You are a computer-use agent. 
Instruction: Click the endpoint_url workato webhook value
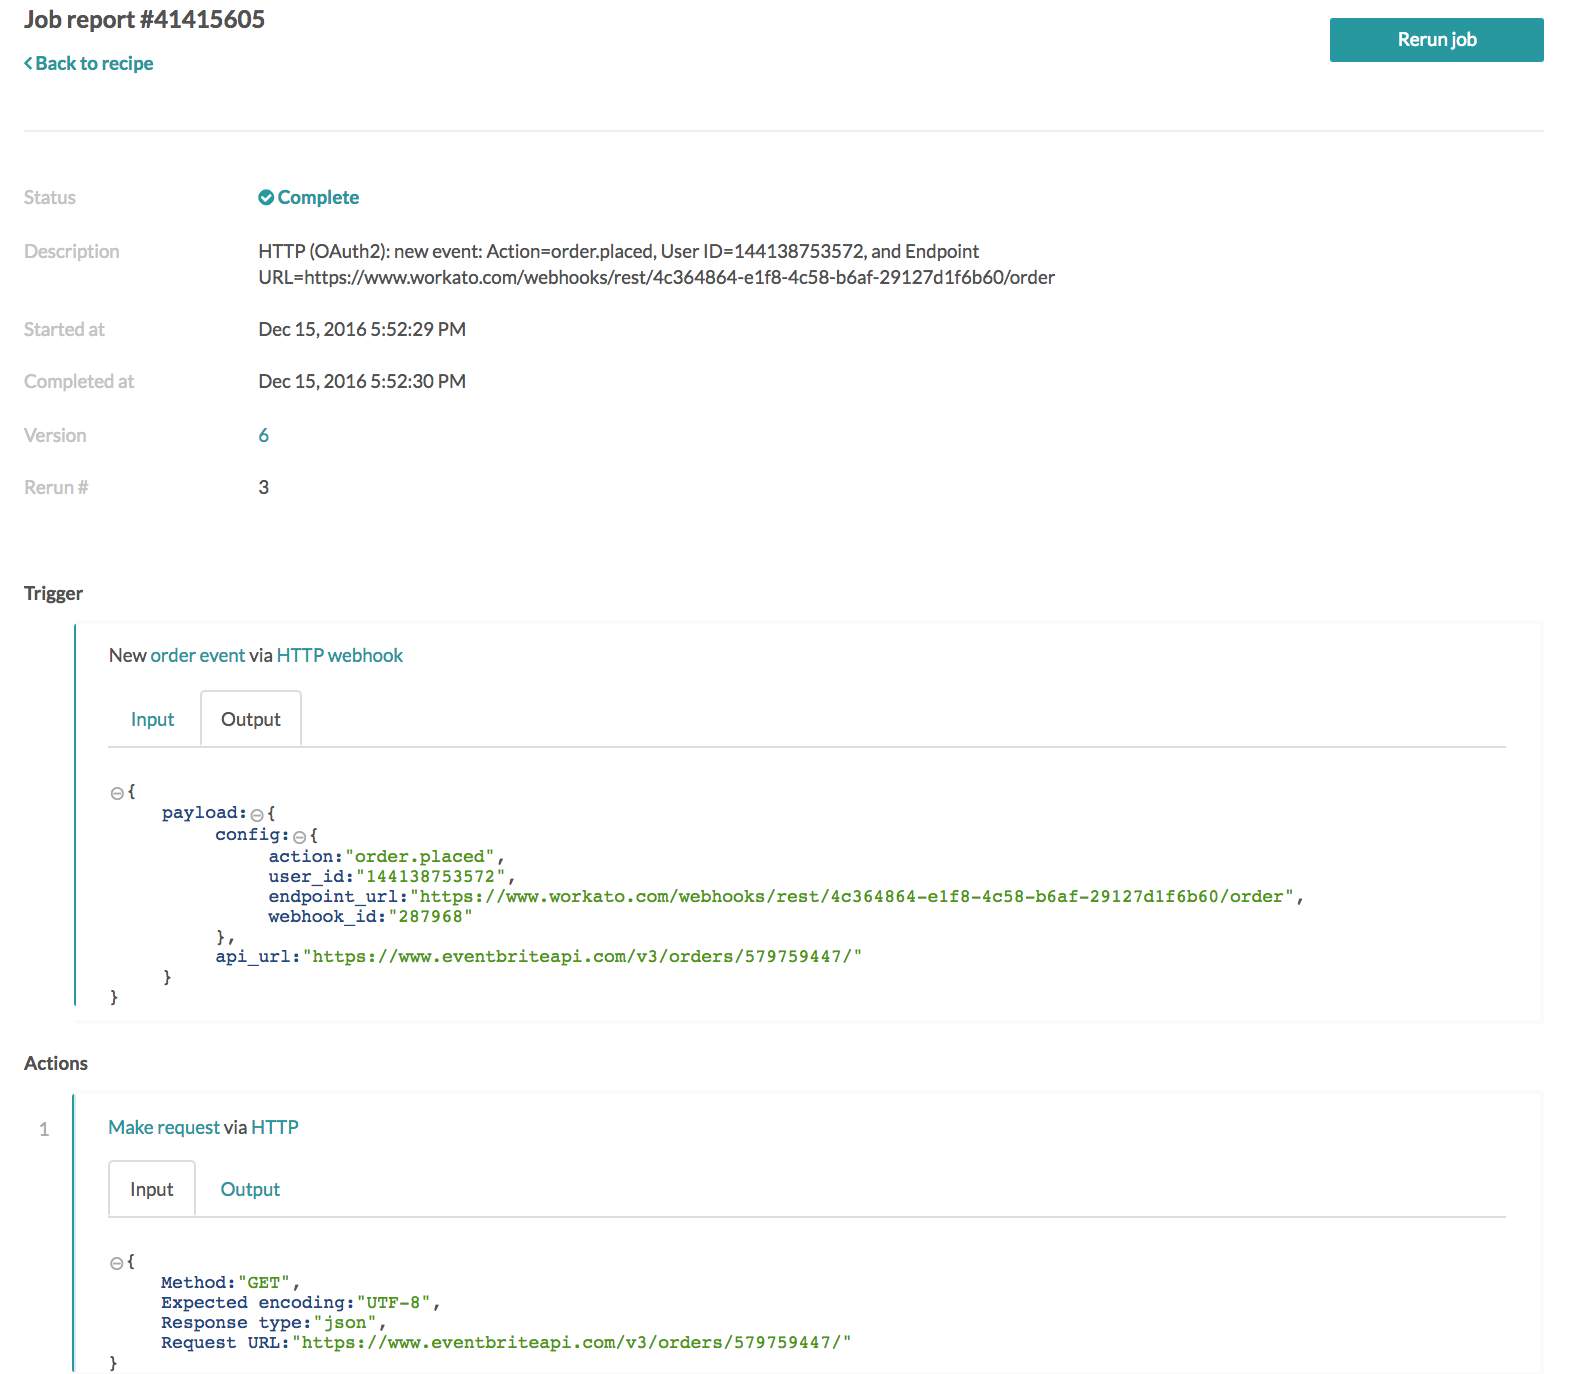tap(852, 896)
